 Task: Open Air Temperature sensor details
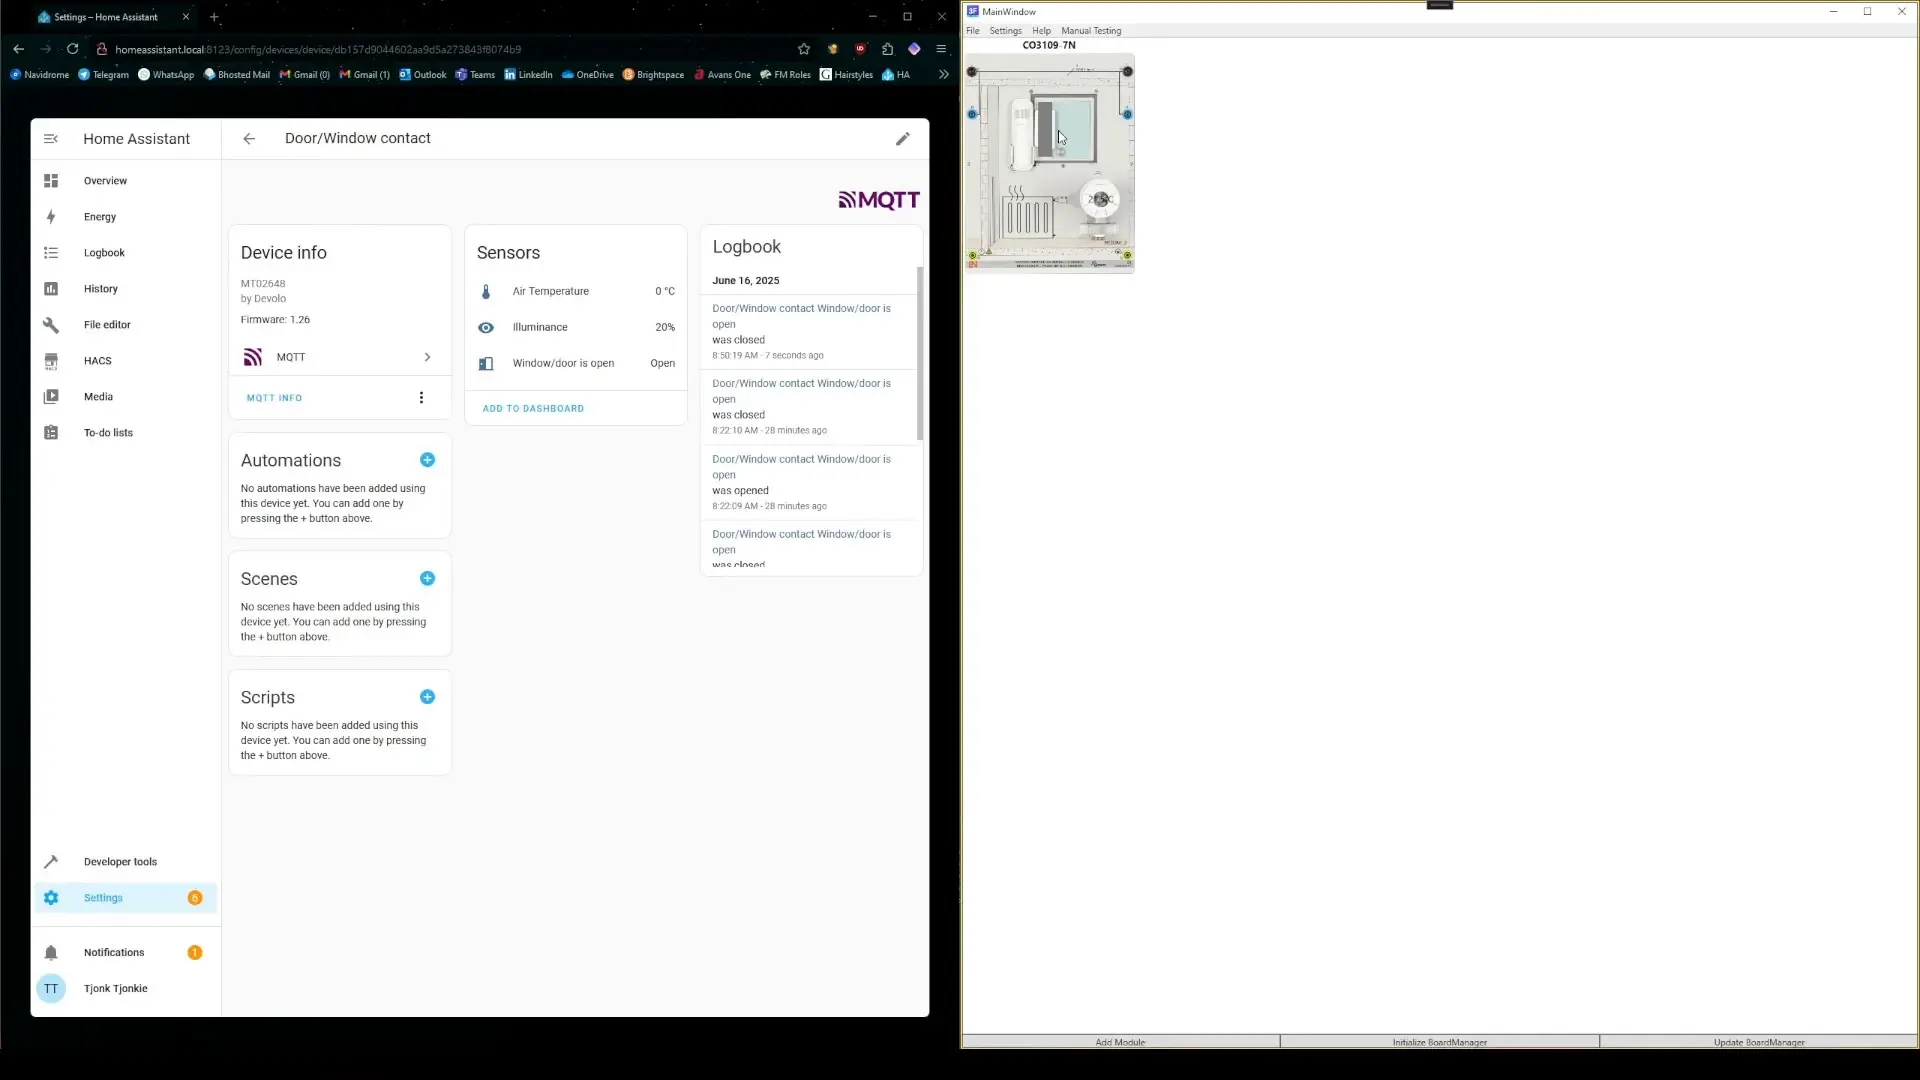(576, 292)
